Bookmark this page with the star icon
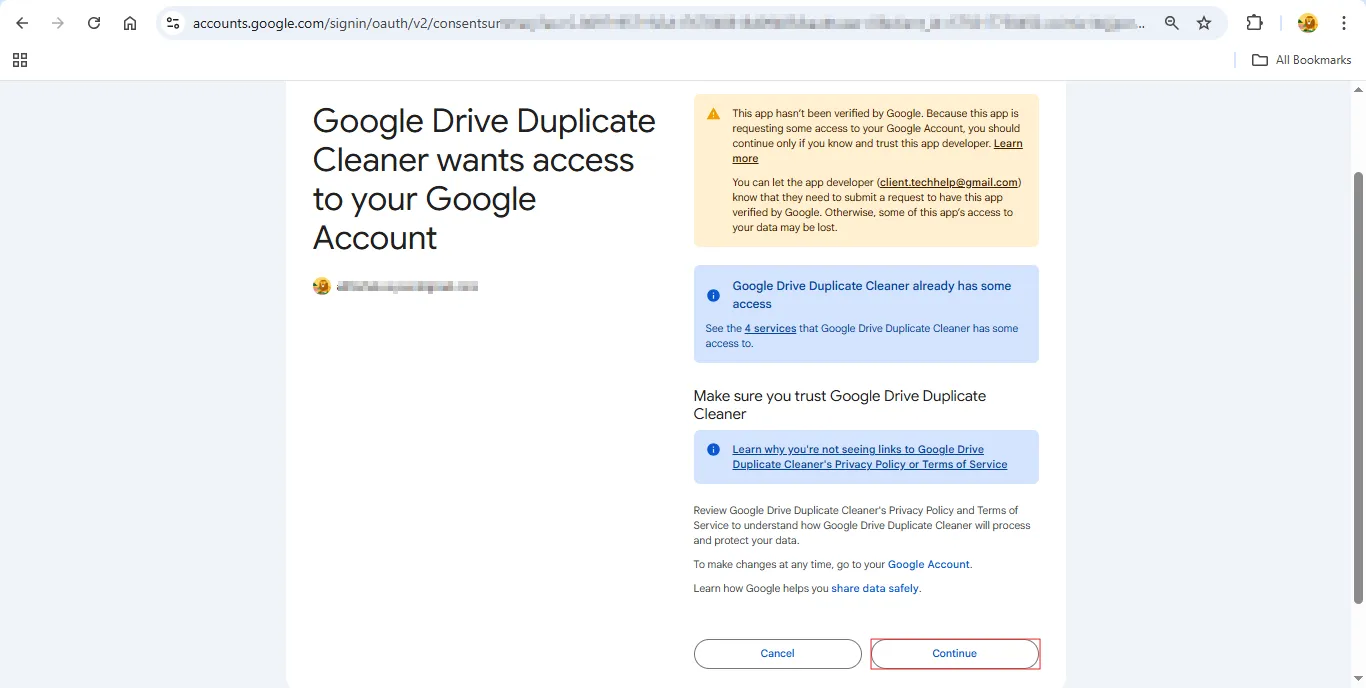 [1204, 23]
